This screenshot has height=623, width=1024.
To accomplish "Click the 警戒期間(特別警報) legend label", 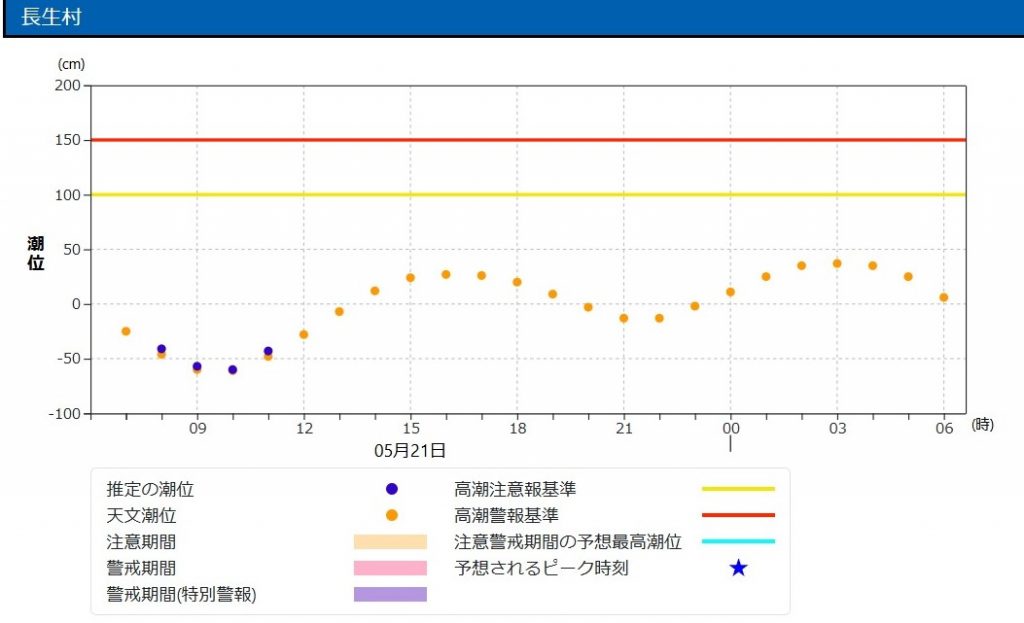I will point(182,594).
